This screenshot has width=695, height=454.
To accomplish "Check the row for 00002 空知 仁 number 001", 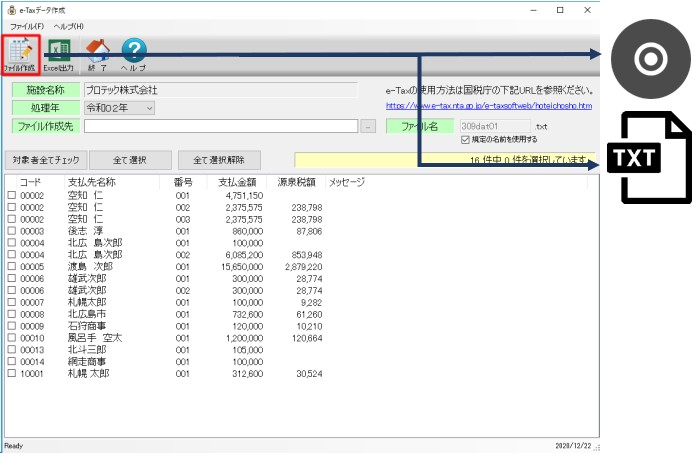I will point(12,195).
